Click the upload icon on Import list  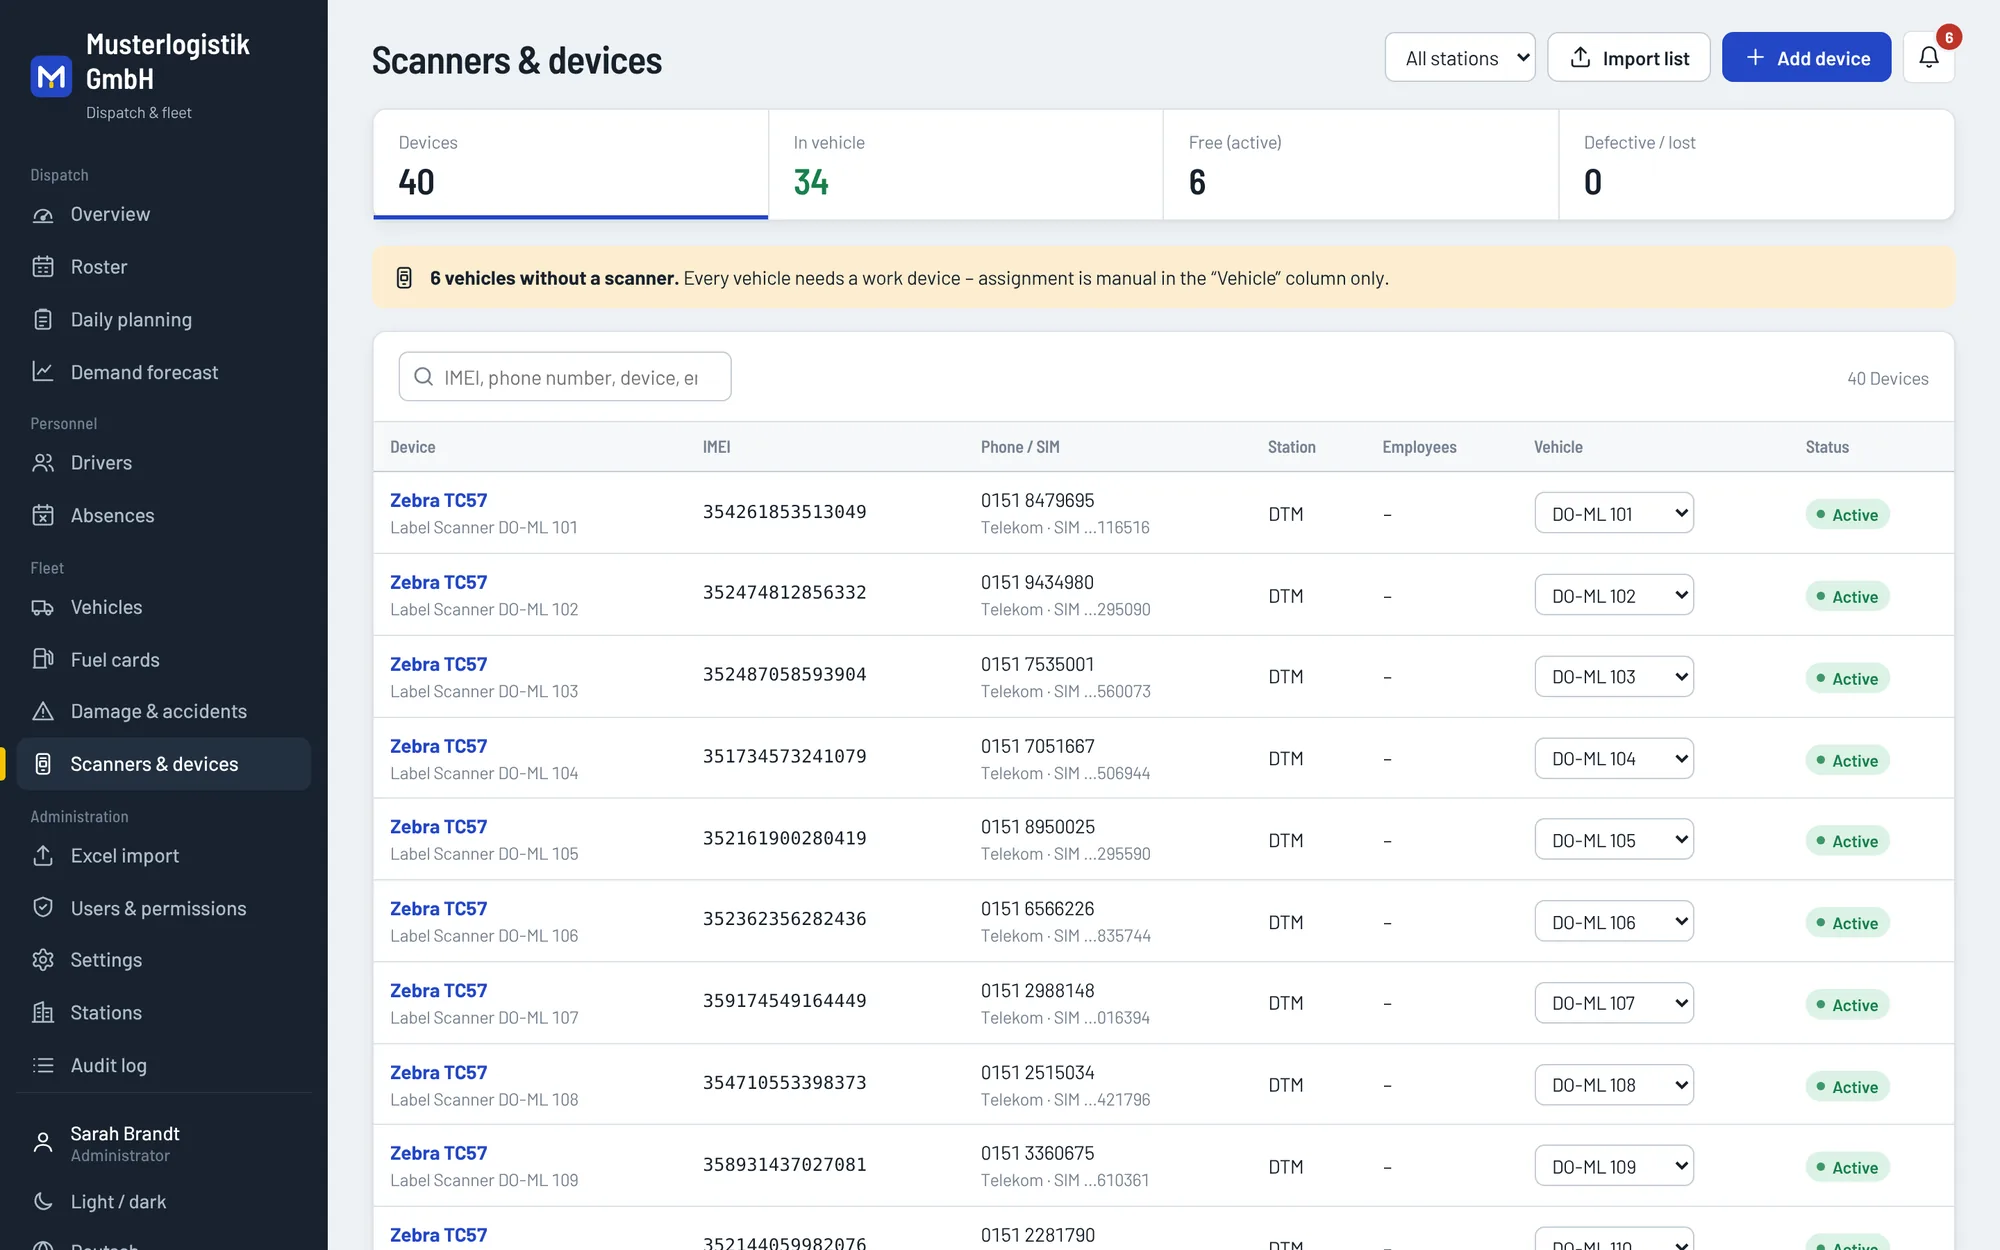[1580, 57]
